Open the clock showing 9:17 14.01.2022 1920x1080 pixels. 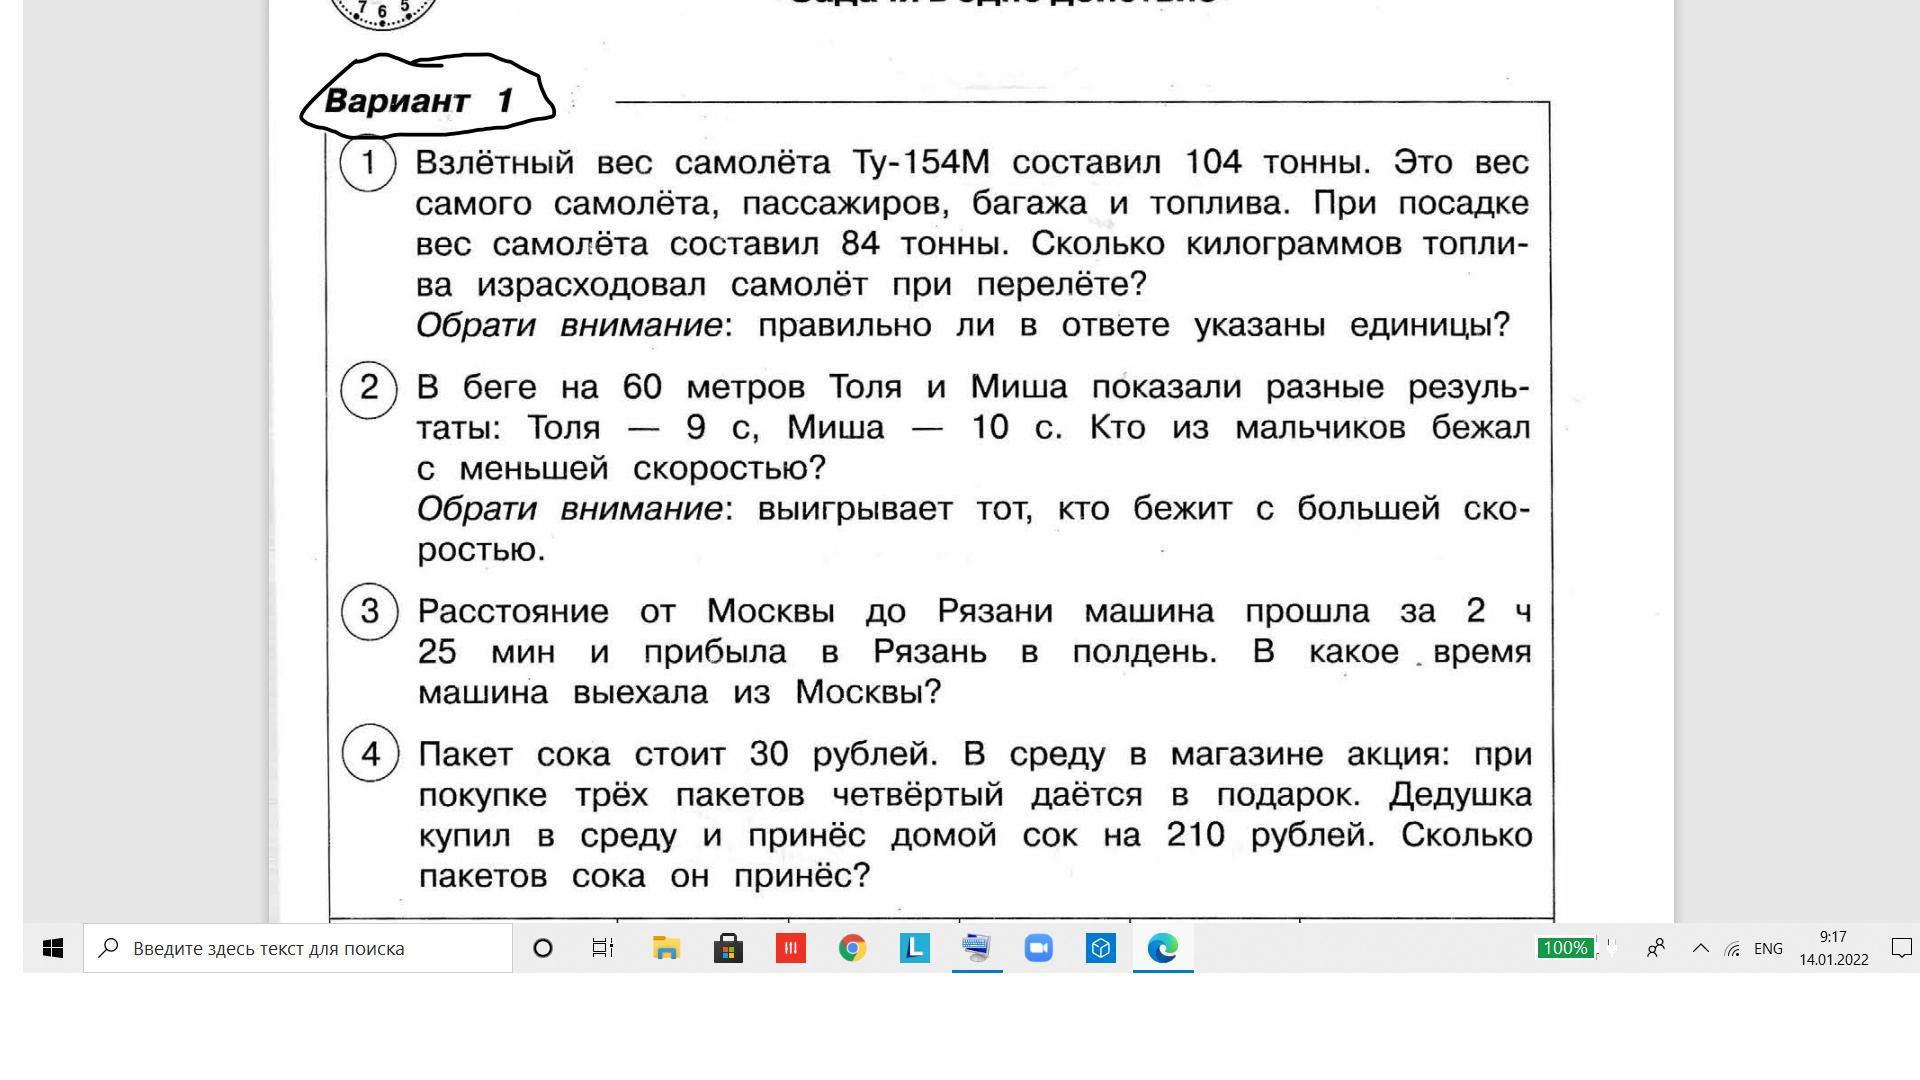(x=1833, y=948)
